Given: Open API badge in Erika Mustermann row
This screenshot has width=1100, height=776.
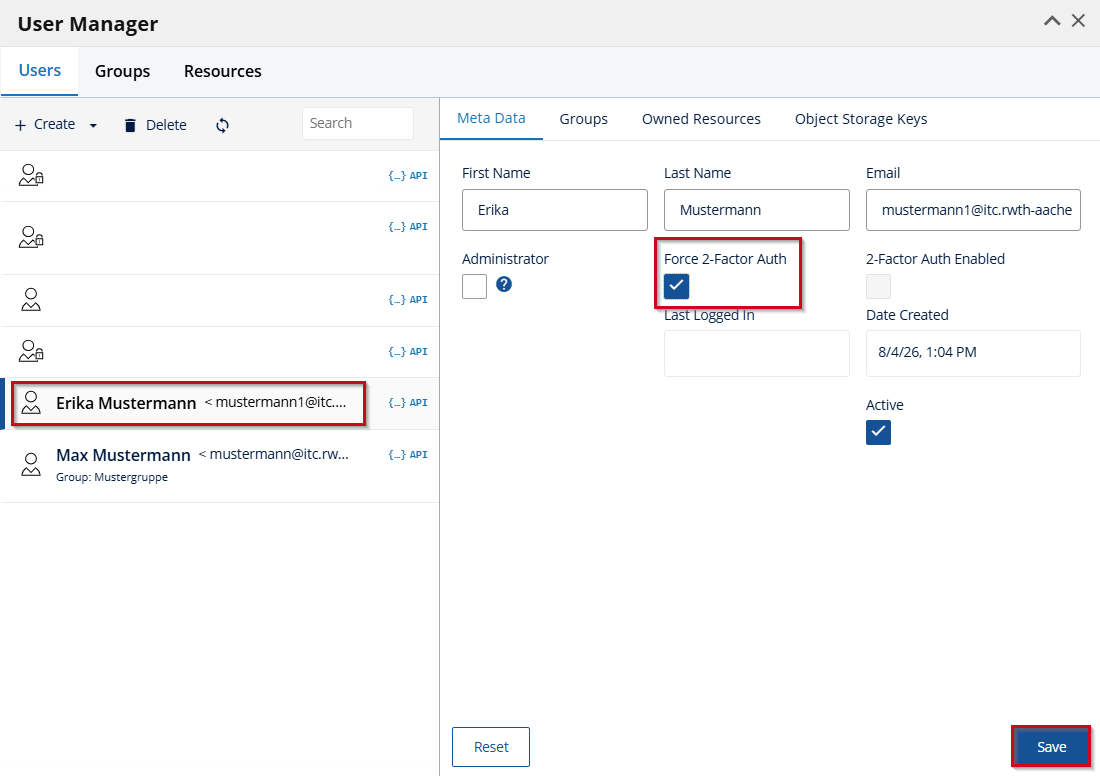Looking at the screenshot, I should (408, 403).
